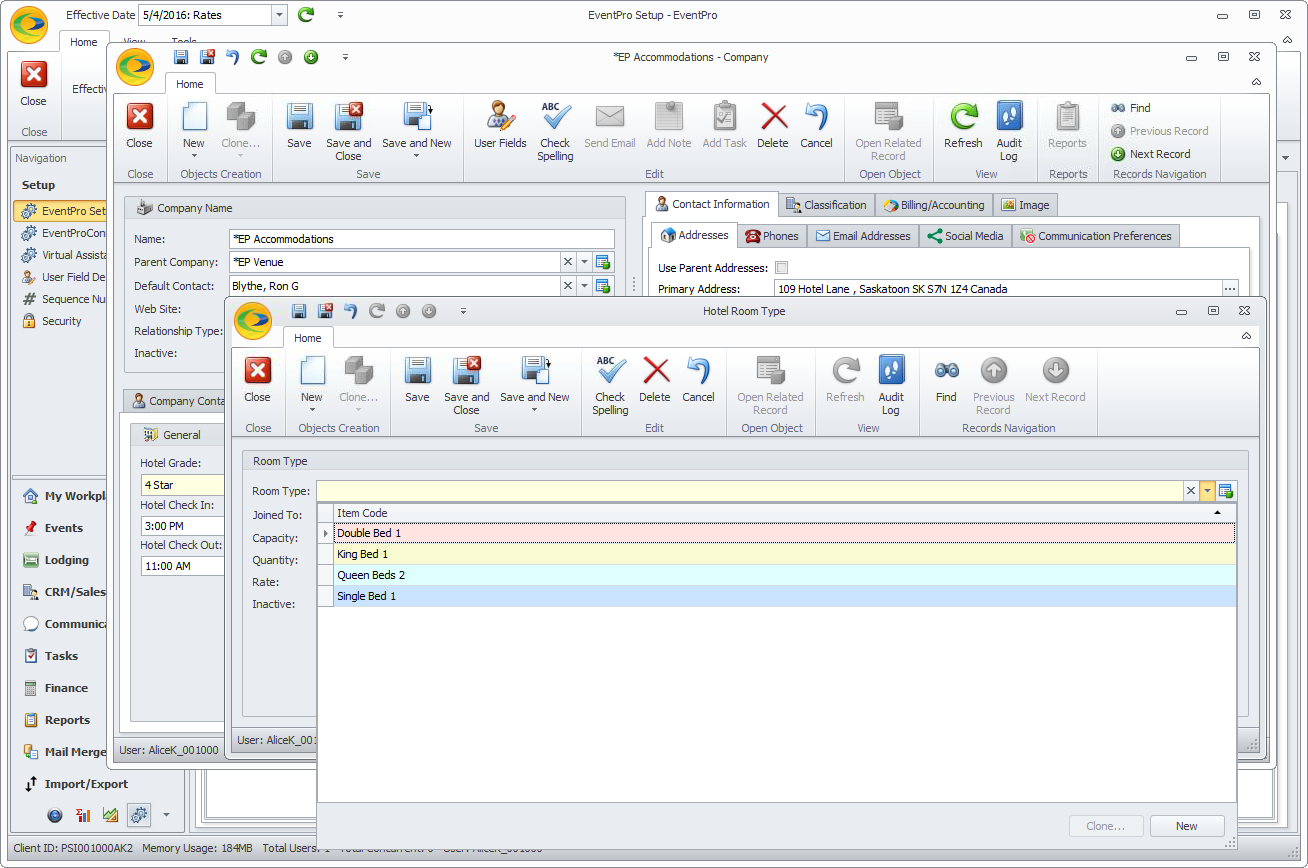Click Delete in Company window ribbon
The width and height of the screenshot is (1308, 868).
point(773,126)
